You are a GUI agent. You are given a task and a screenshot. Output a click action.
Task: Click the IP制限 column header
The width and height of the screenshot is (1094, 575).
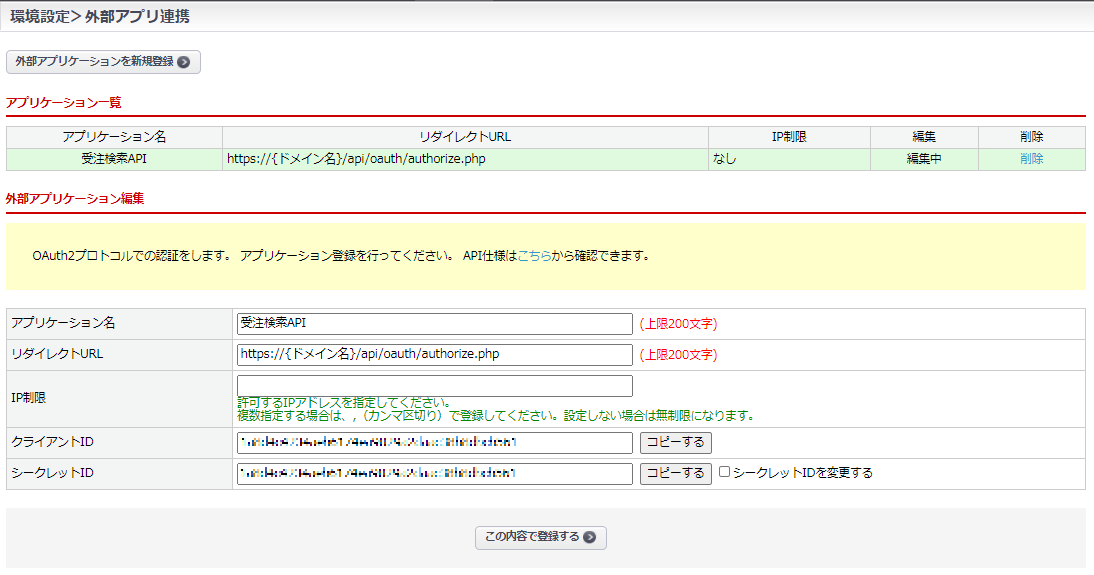click(788, 137)
